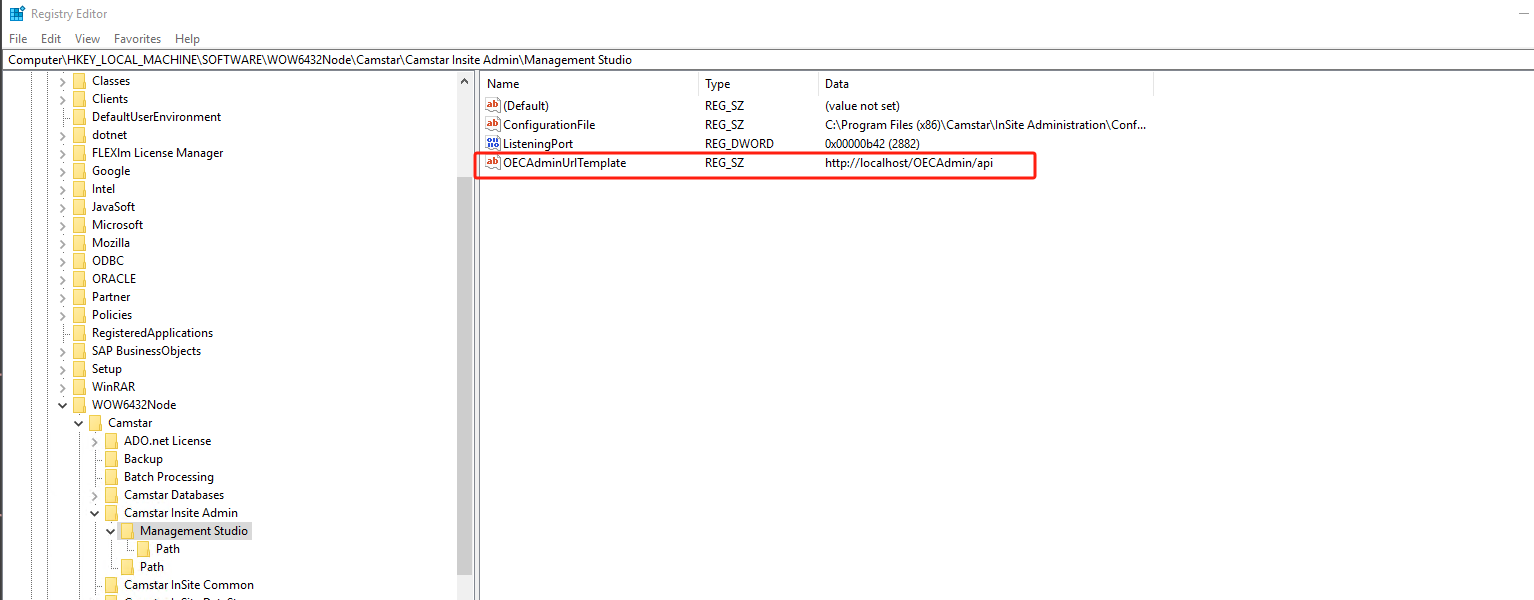The width and height of the screenshot is (1534, 600).
Task: Select the Policies folder icon
Action: 79,315
